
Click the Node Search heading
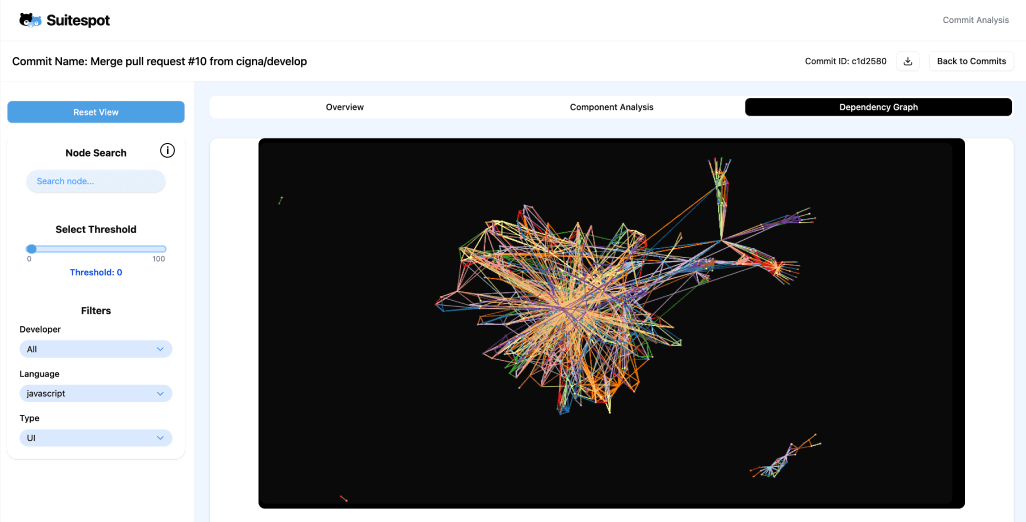tap(96, 153)
